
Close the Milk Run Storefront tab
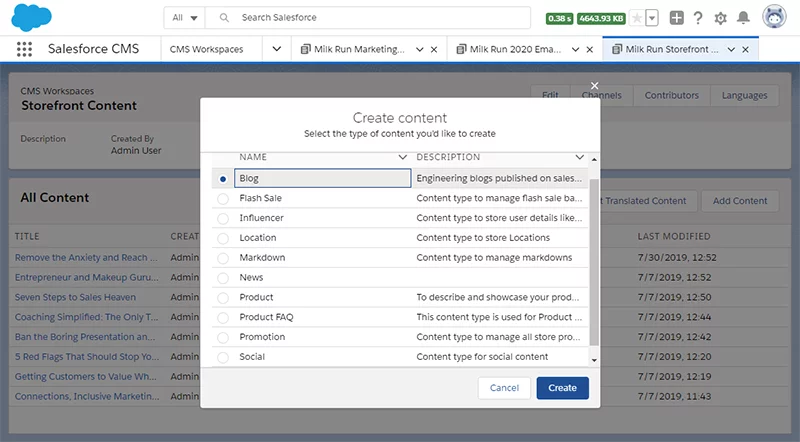tap(745, 50)
